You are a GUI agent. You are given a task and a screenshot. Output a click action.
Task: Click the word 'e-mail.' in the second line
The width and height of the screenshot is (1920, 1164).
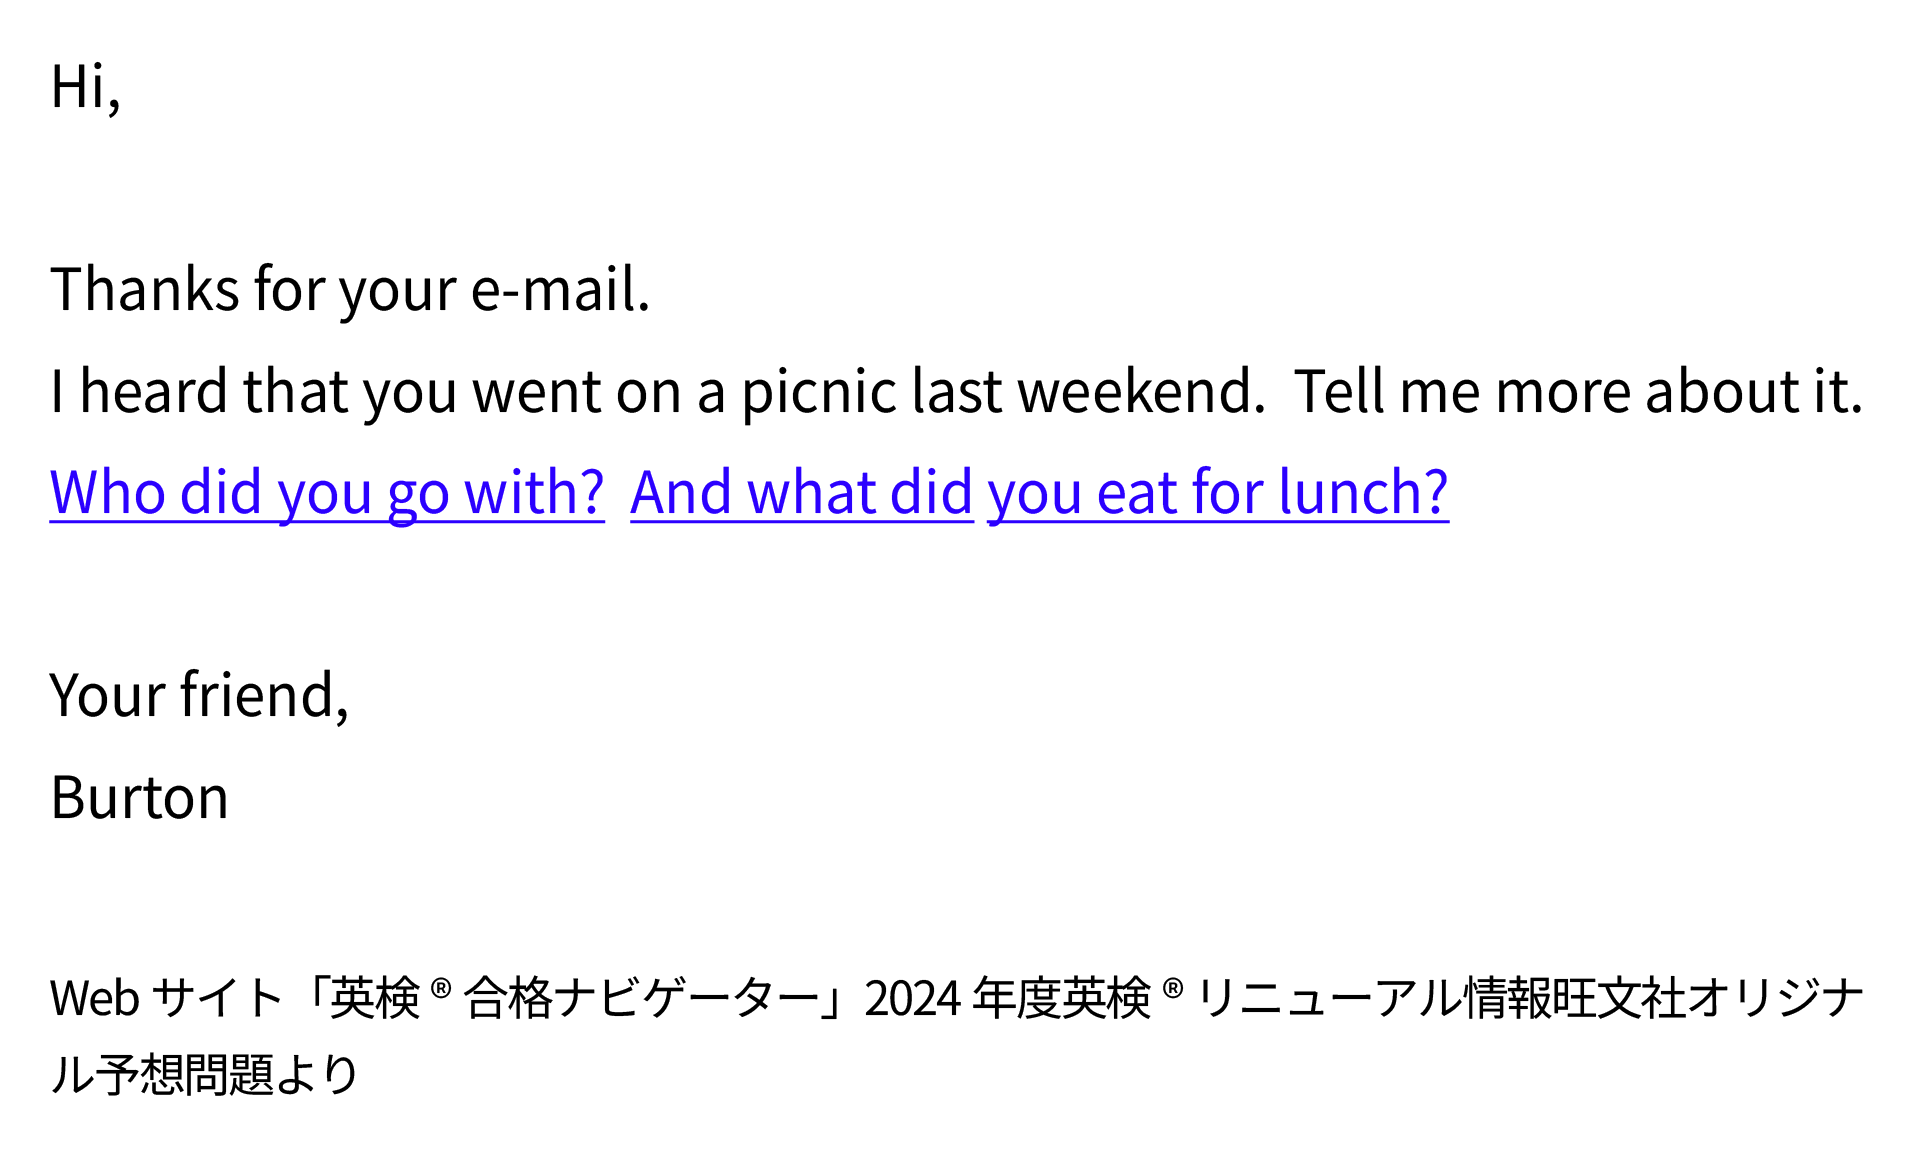pyautogui.click(x=560, y=290)
